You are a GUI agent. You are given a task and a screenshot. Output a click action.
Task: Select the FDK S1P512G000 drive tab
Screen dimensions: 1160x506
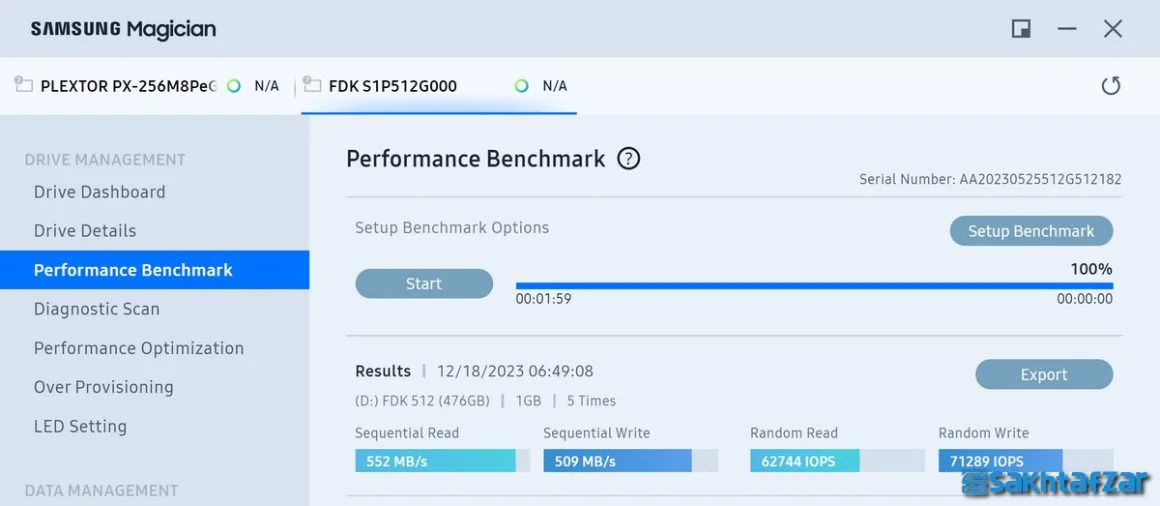coord(439,86)
